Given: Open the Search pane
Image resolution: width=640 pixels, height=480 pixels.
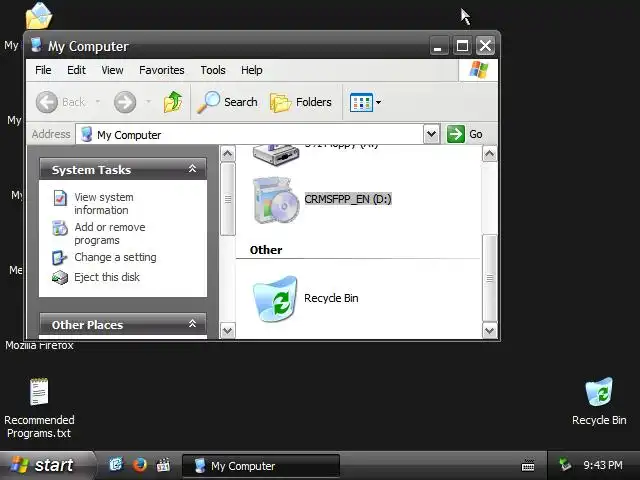Looking at the screenshot, I should point(227,102).
